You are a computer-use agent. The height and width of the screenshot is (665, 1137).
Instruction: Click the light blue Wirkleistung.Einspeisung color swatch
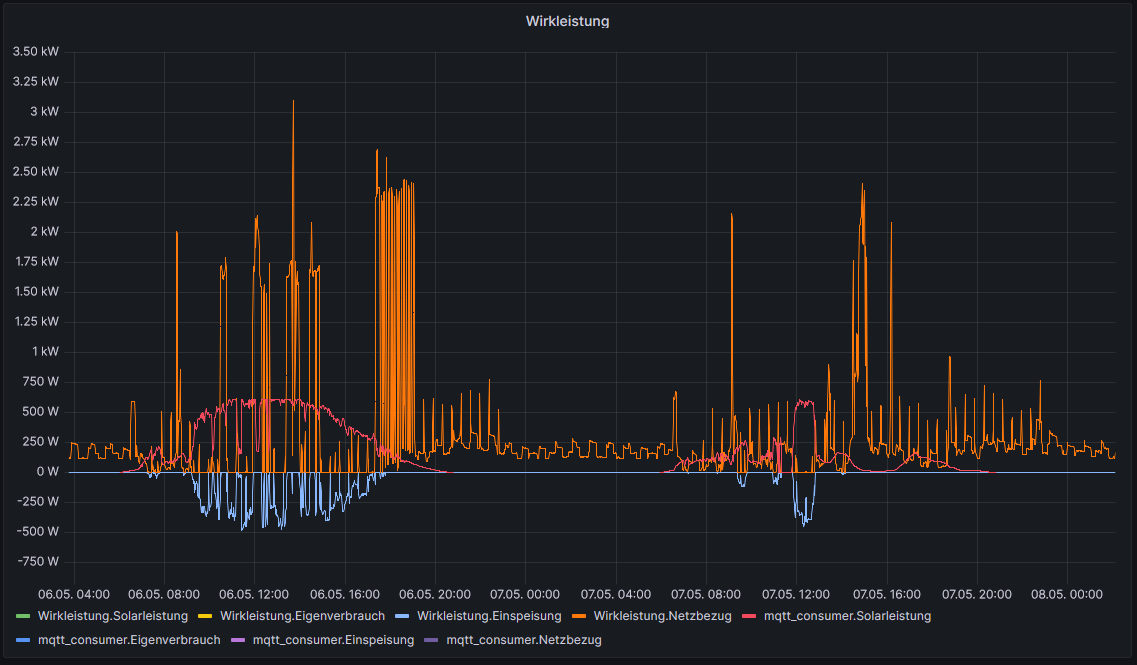(405, 616)
